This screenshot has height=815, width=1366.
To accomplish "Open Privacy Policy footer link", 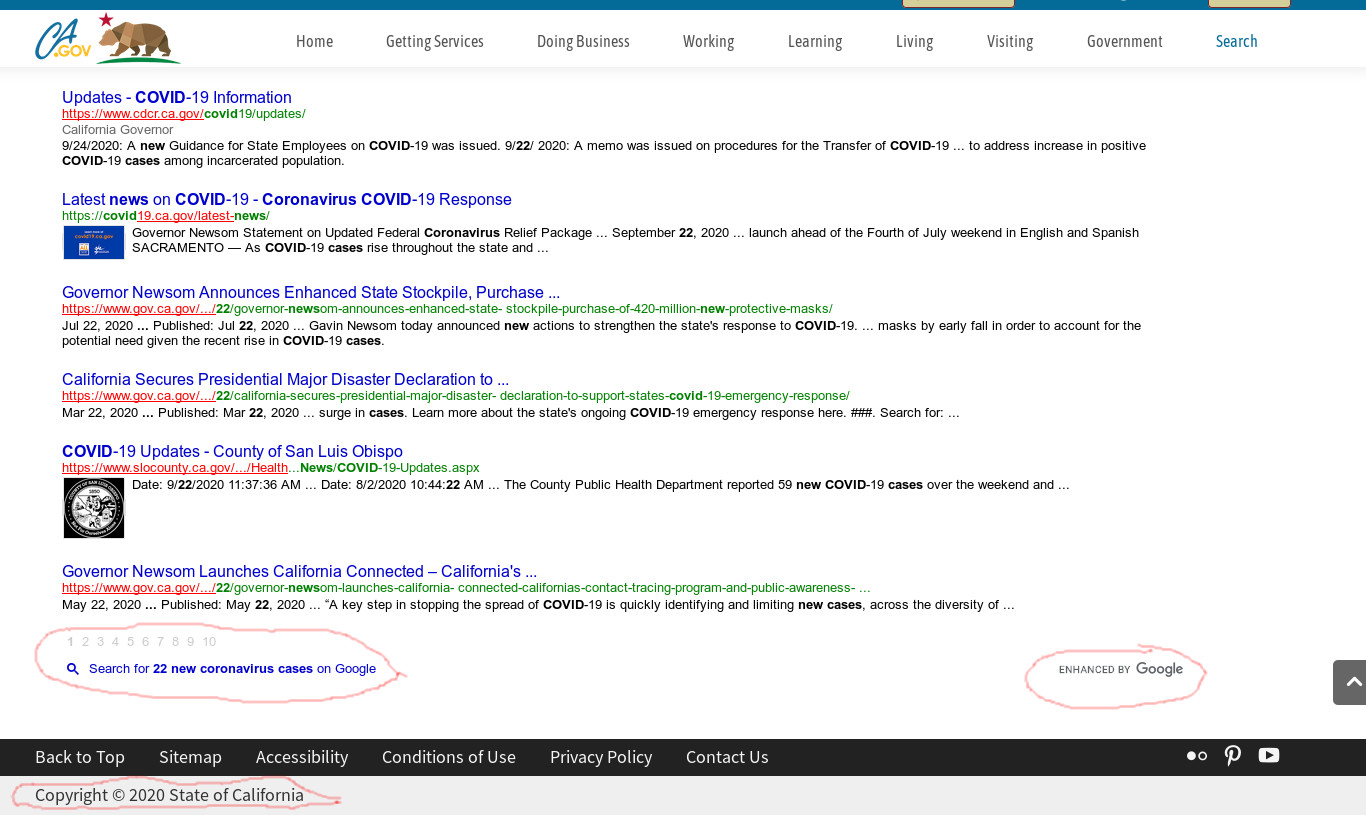I will click(x=601, y=757).
